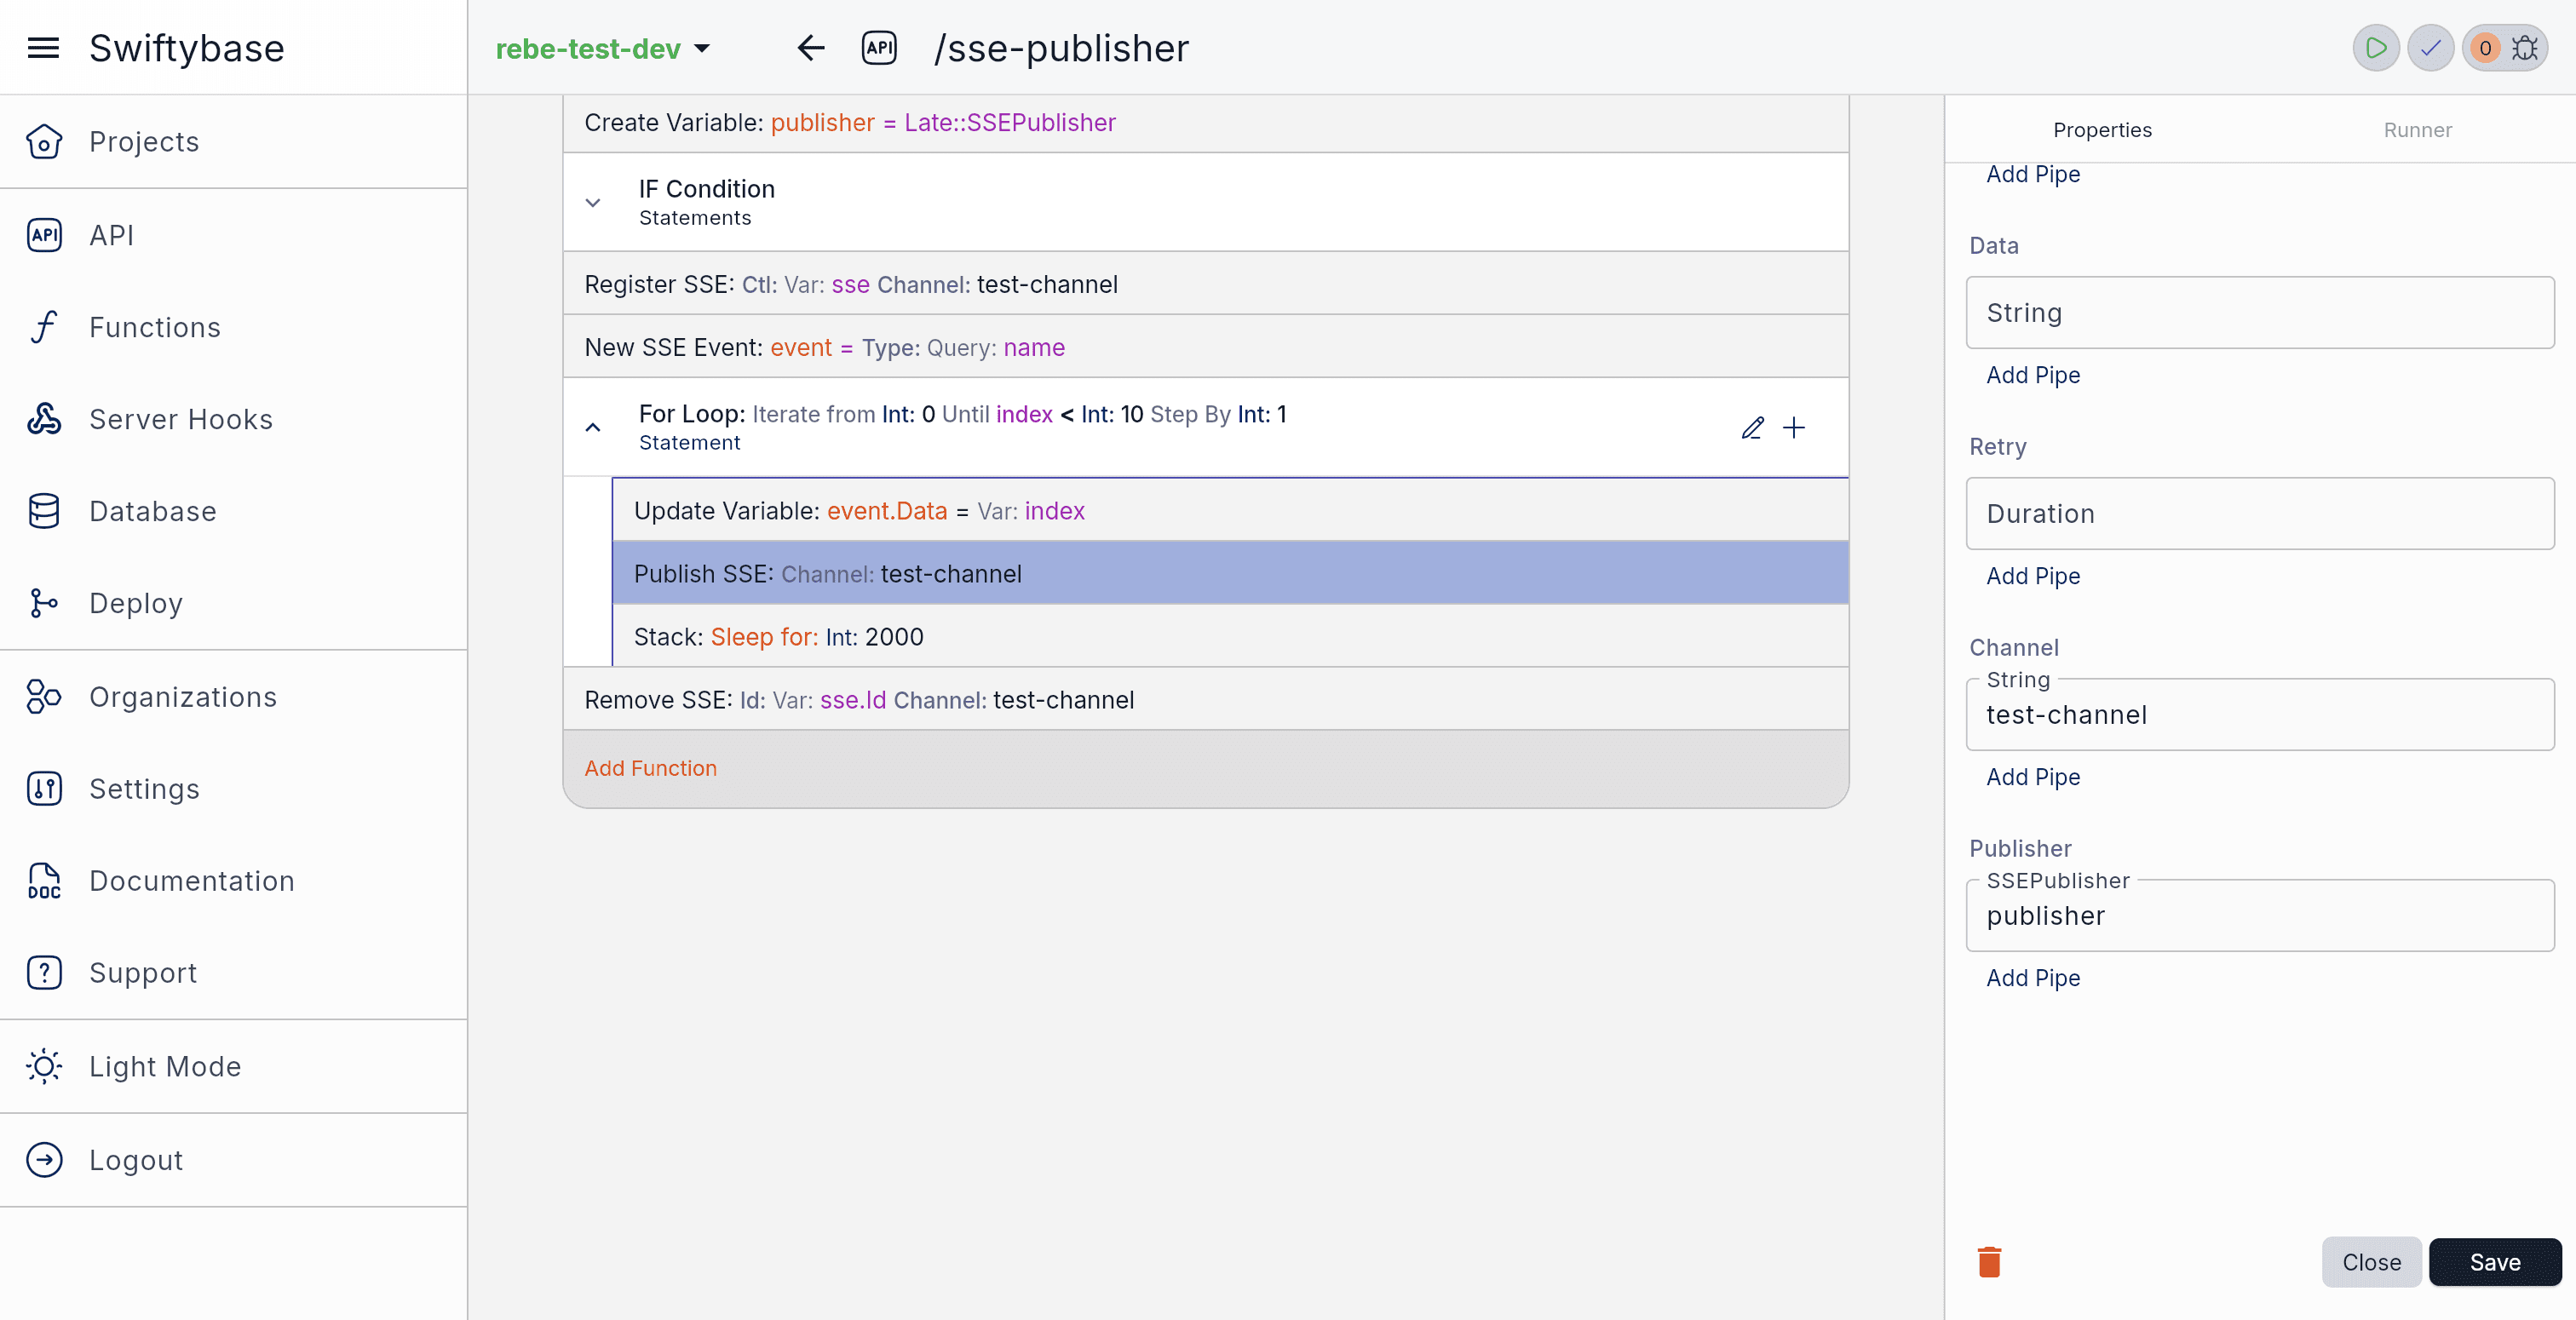Screen dimensions: 2576x1320
Task: Click the Organizations icon
Action: coord(44,697)
